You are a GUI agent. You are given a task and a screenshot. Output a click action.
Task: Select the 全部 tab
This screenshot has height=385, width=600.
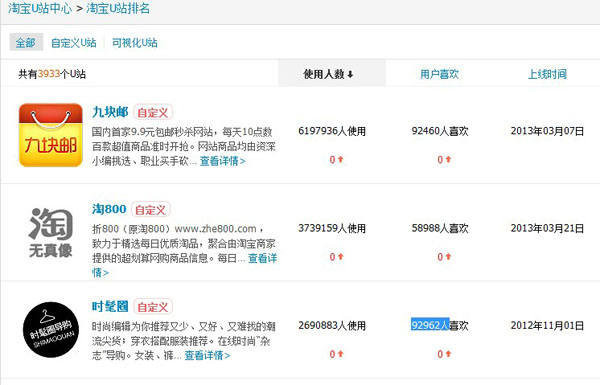pyautogui.click(x=26, y=42)
